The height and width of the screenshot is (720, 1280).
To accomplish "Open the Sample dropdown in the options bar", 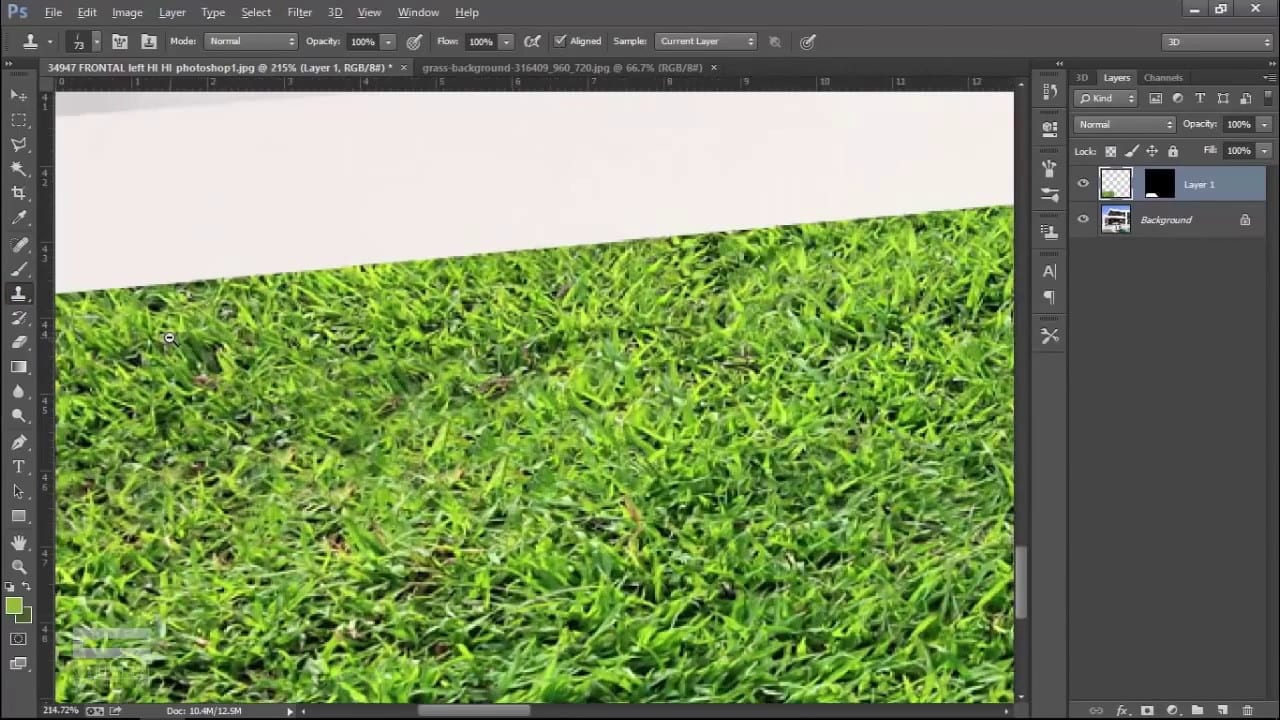I will [705, 41].
